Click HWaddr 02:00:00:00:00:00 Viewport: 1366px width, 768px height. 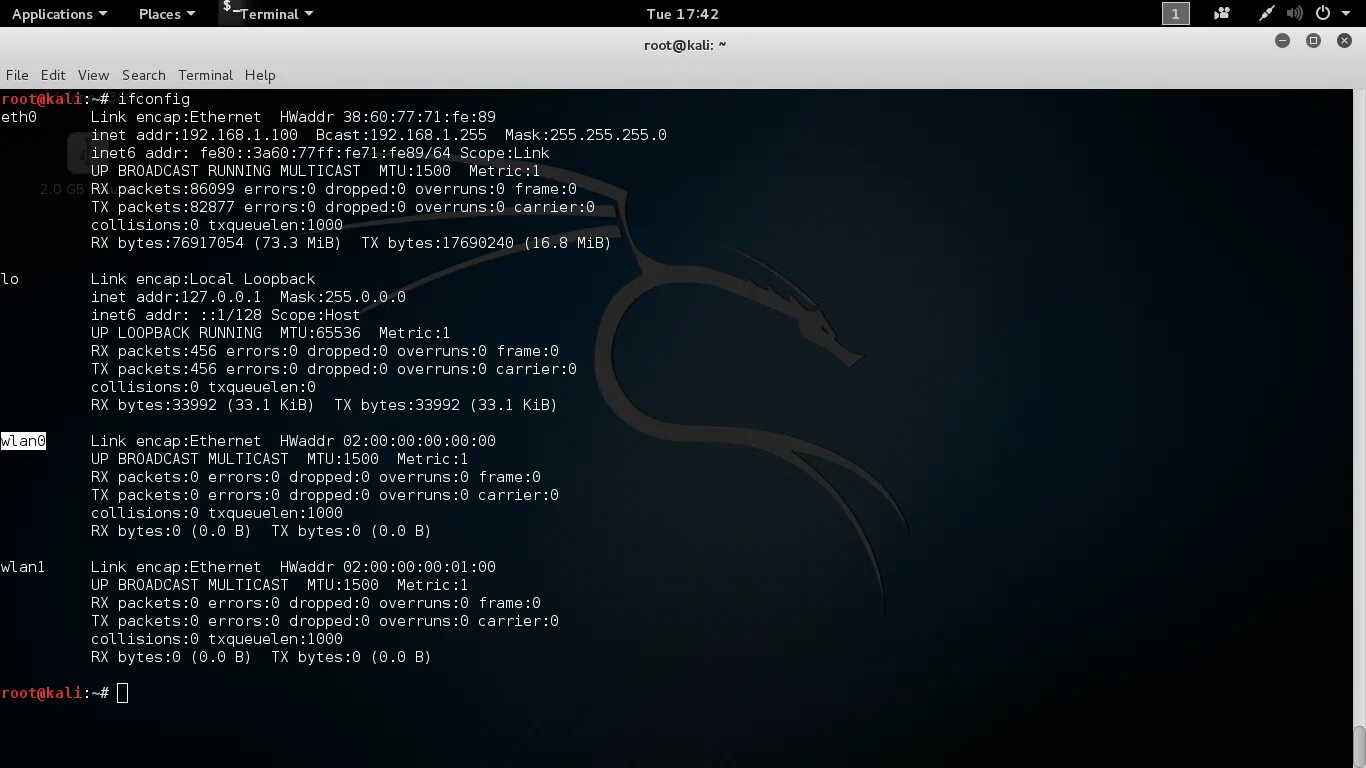(x=388, y=441)
